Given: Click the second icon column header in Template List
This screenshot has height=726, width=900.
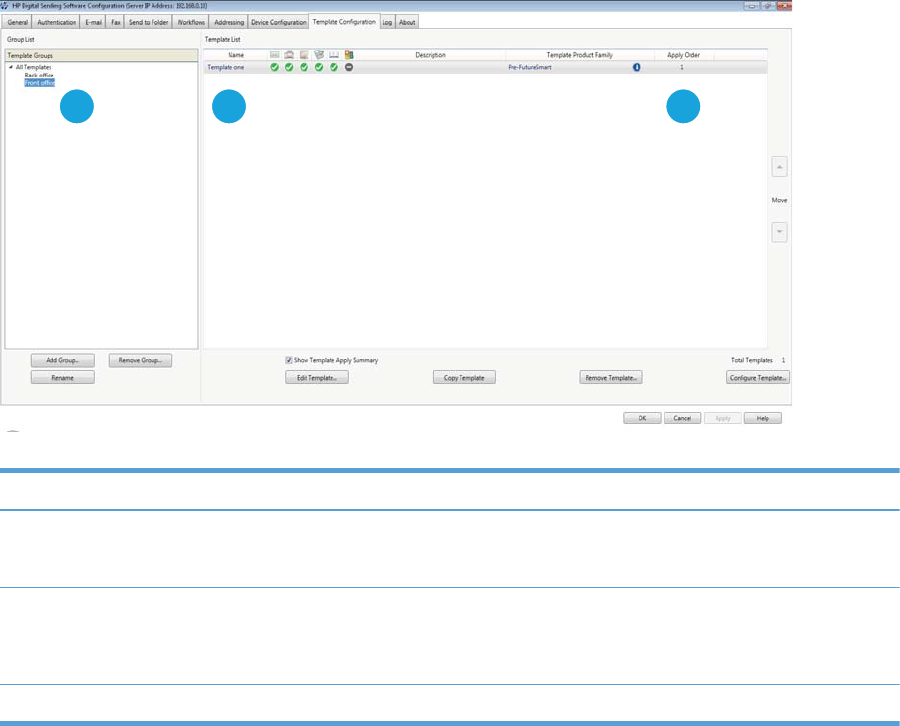Looking at the screenshot, I should (x=289, y=55).
